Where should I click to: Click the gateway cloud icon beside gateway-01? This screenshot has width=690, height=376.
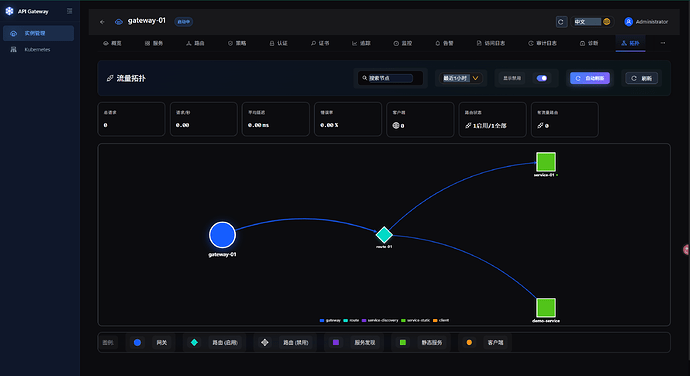click(119, 22)
